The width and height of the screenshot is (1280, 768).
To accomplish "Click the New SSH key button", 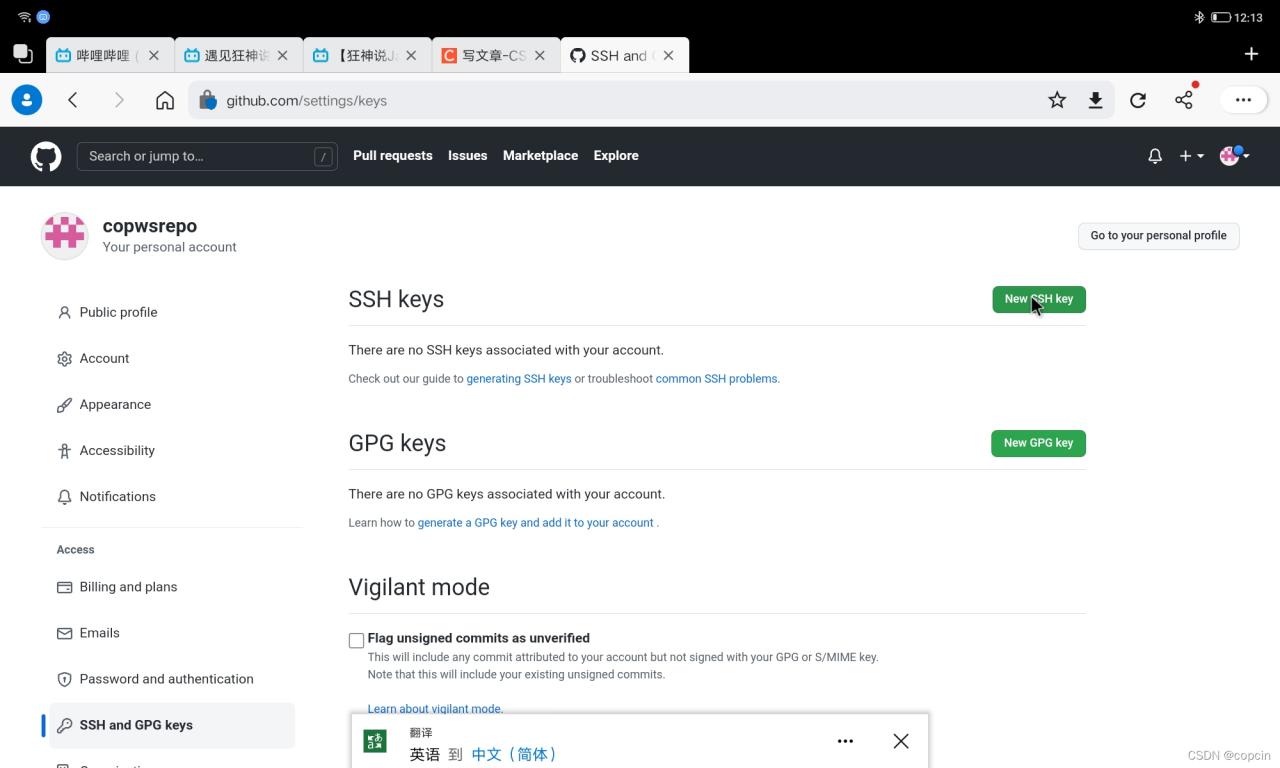I will click(x=1038, y=299).
